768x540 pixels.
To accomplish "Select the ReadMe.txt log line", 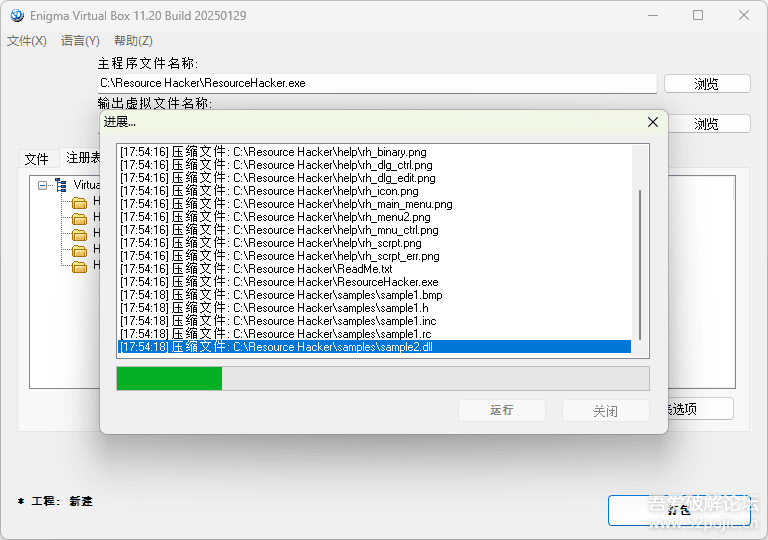I will tap(375, 269).
